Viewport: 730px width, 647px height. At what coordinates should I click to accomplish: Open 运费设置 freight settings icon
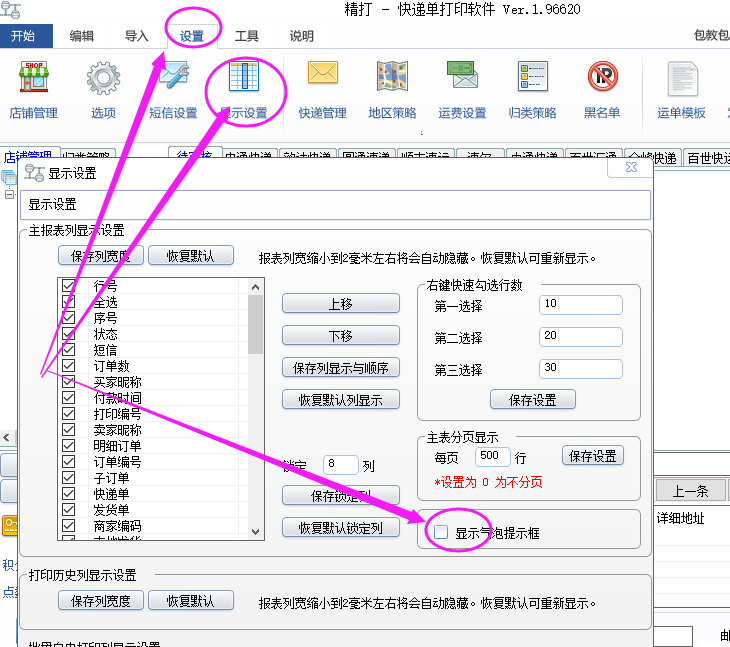(462, 78)
